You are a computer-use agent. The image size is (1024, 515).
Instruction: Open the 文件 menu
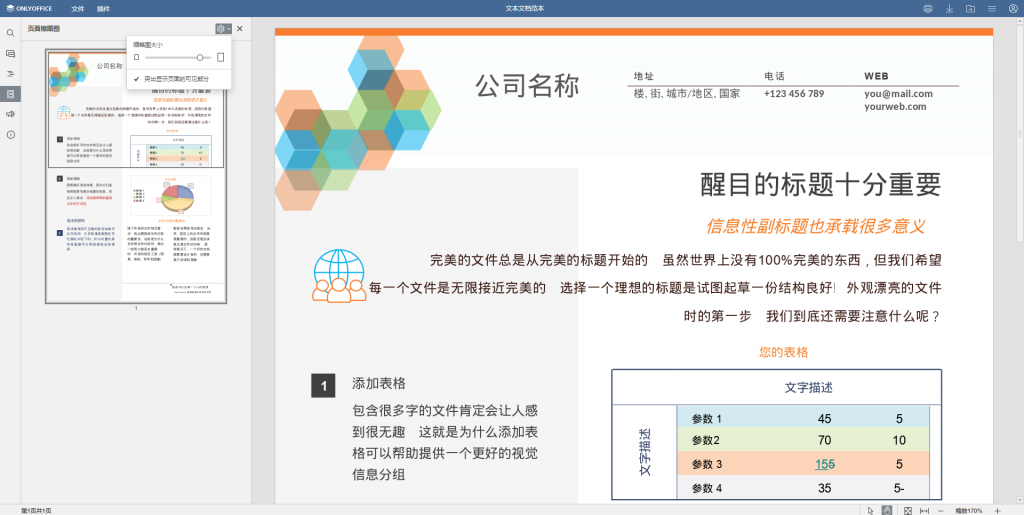[x=78, y=9]
